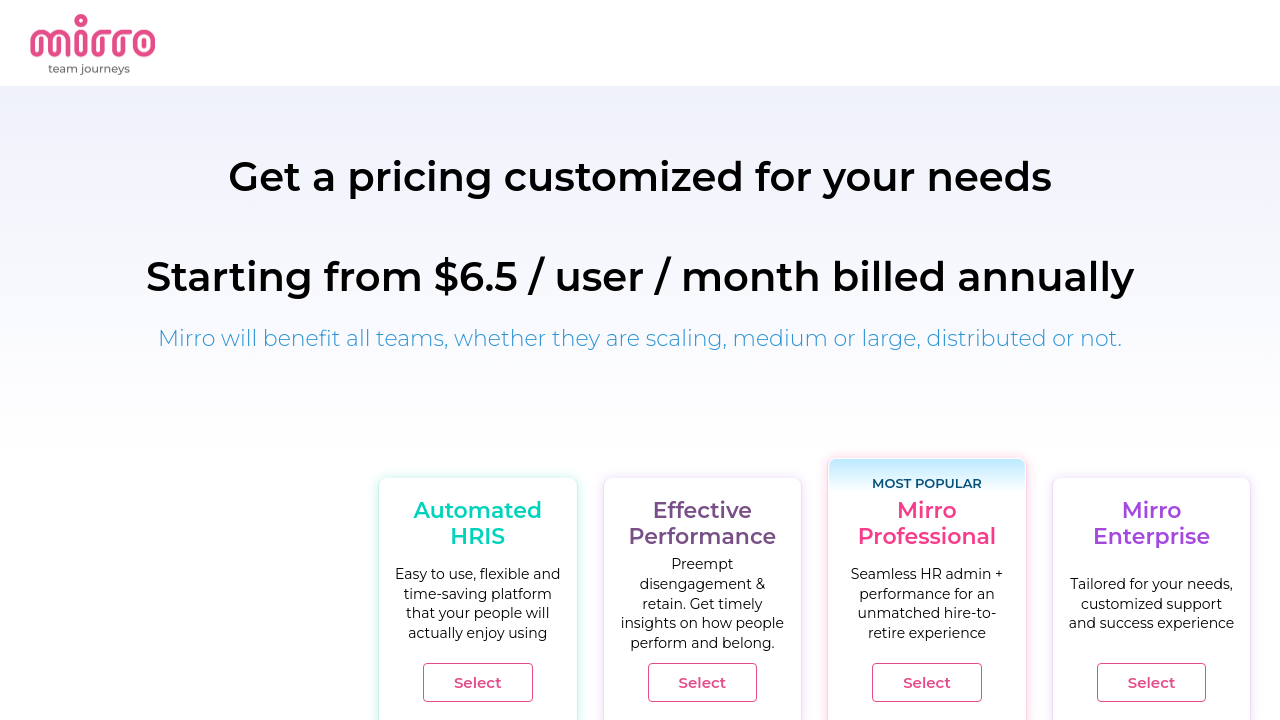Click the Automated HRIS plan title
Screen dimensions: 1280x720
477,523
